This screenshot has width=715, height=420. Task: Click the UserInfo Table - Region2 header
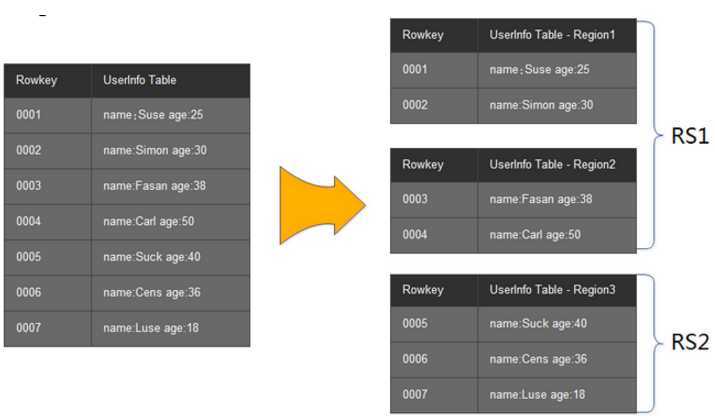pyautogui.click(x=552, y=164)
